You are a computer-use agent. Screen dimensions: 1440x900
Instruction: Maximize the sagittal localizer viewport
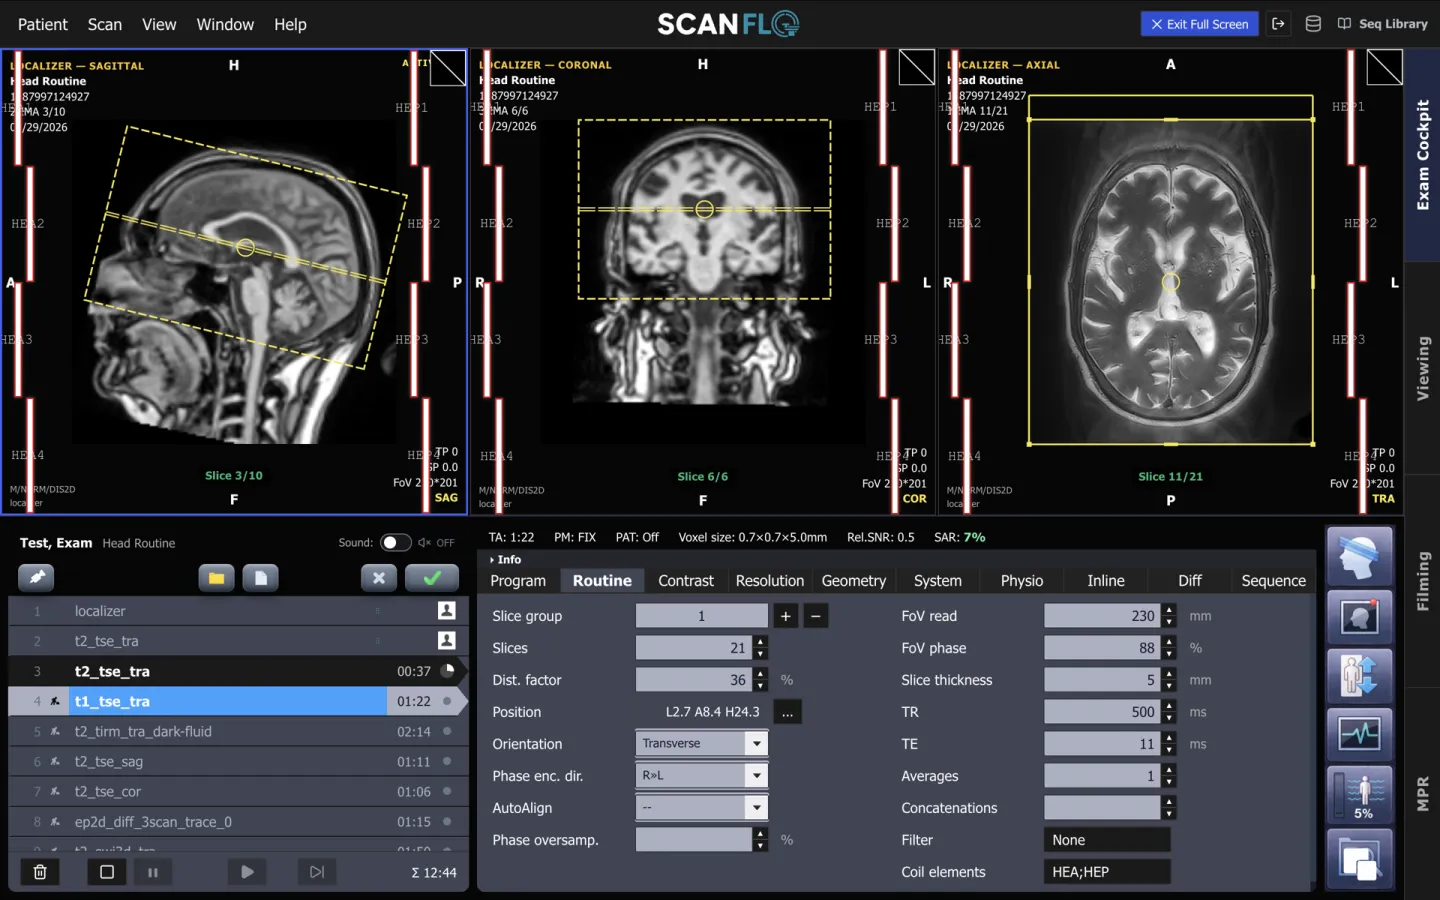click(448, 68)
